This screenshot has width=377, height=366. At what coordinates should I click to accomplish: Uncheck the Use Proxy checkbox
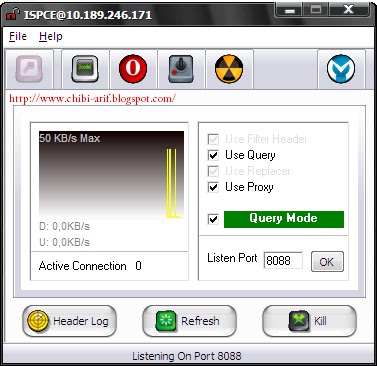point(213,187)
